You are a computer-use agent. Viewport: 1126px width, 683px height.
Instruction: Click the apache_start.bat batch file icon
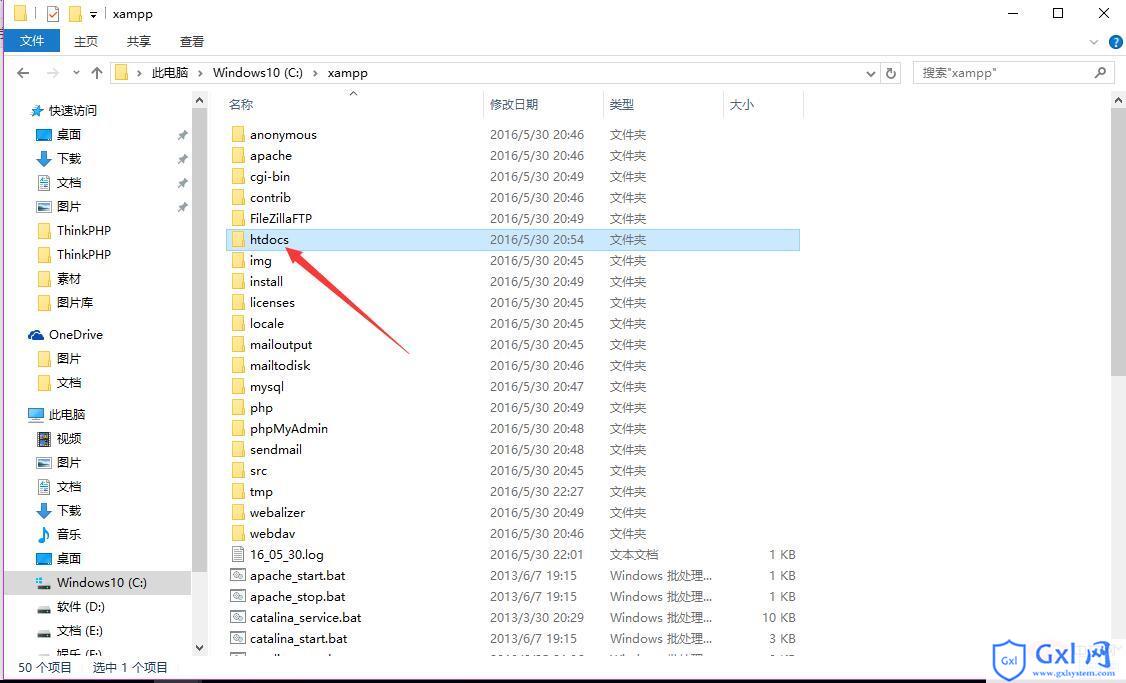tap(238, 575)
